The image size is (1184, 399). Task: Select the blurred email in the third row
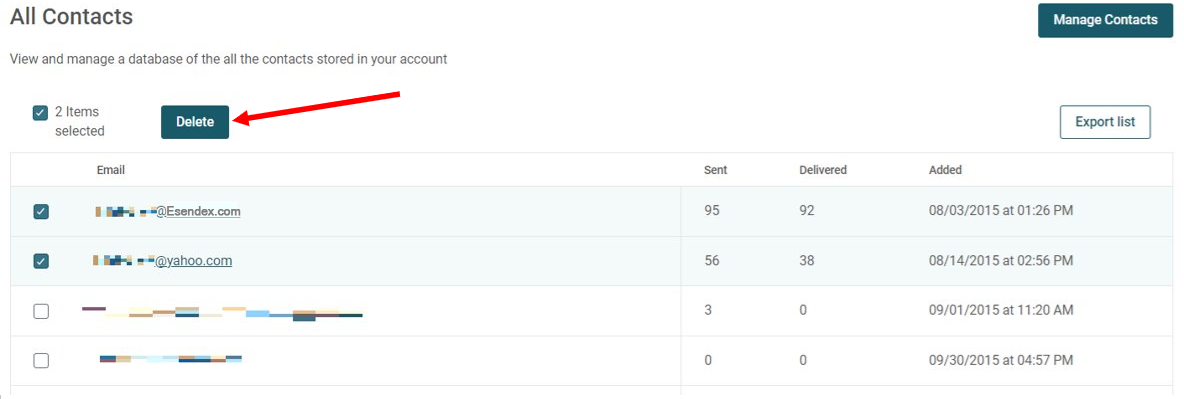click(222, 312)
